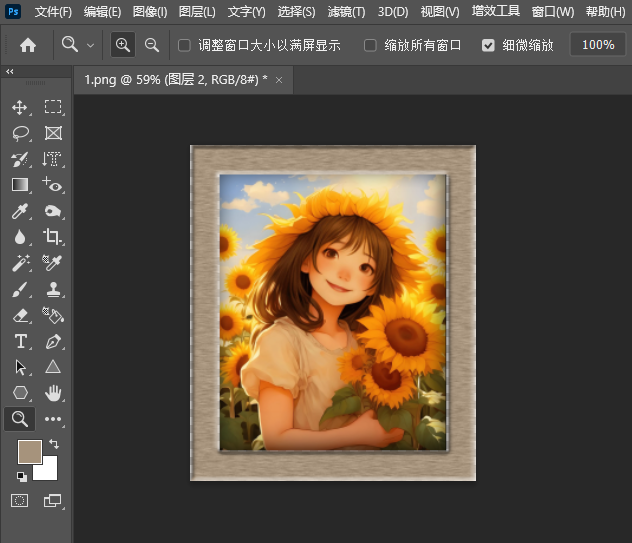Select the Frame tool
The image size is (632, 543).
click(x=53, y=133)
